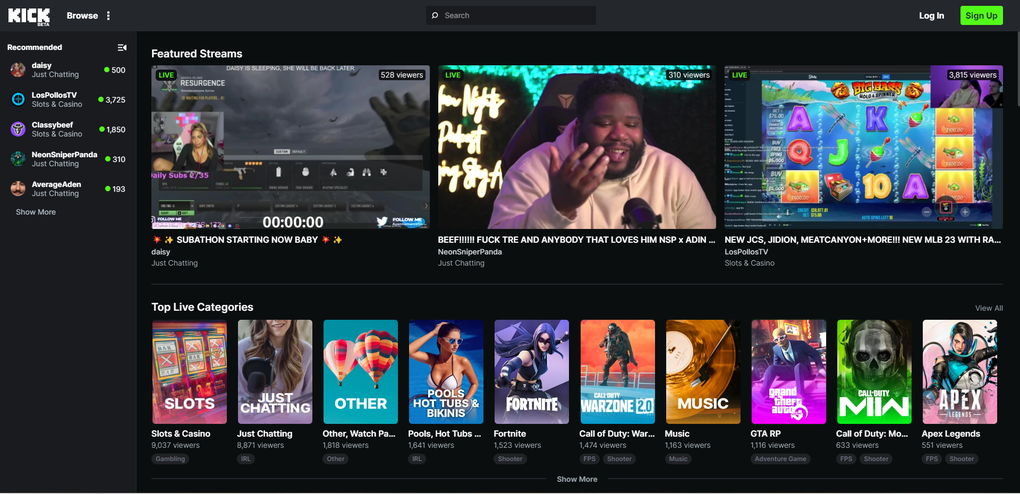Open the GTA RP category cover
This screenshot has height=494, width=1020.
click(788, 372)
